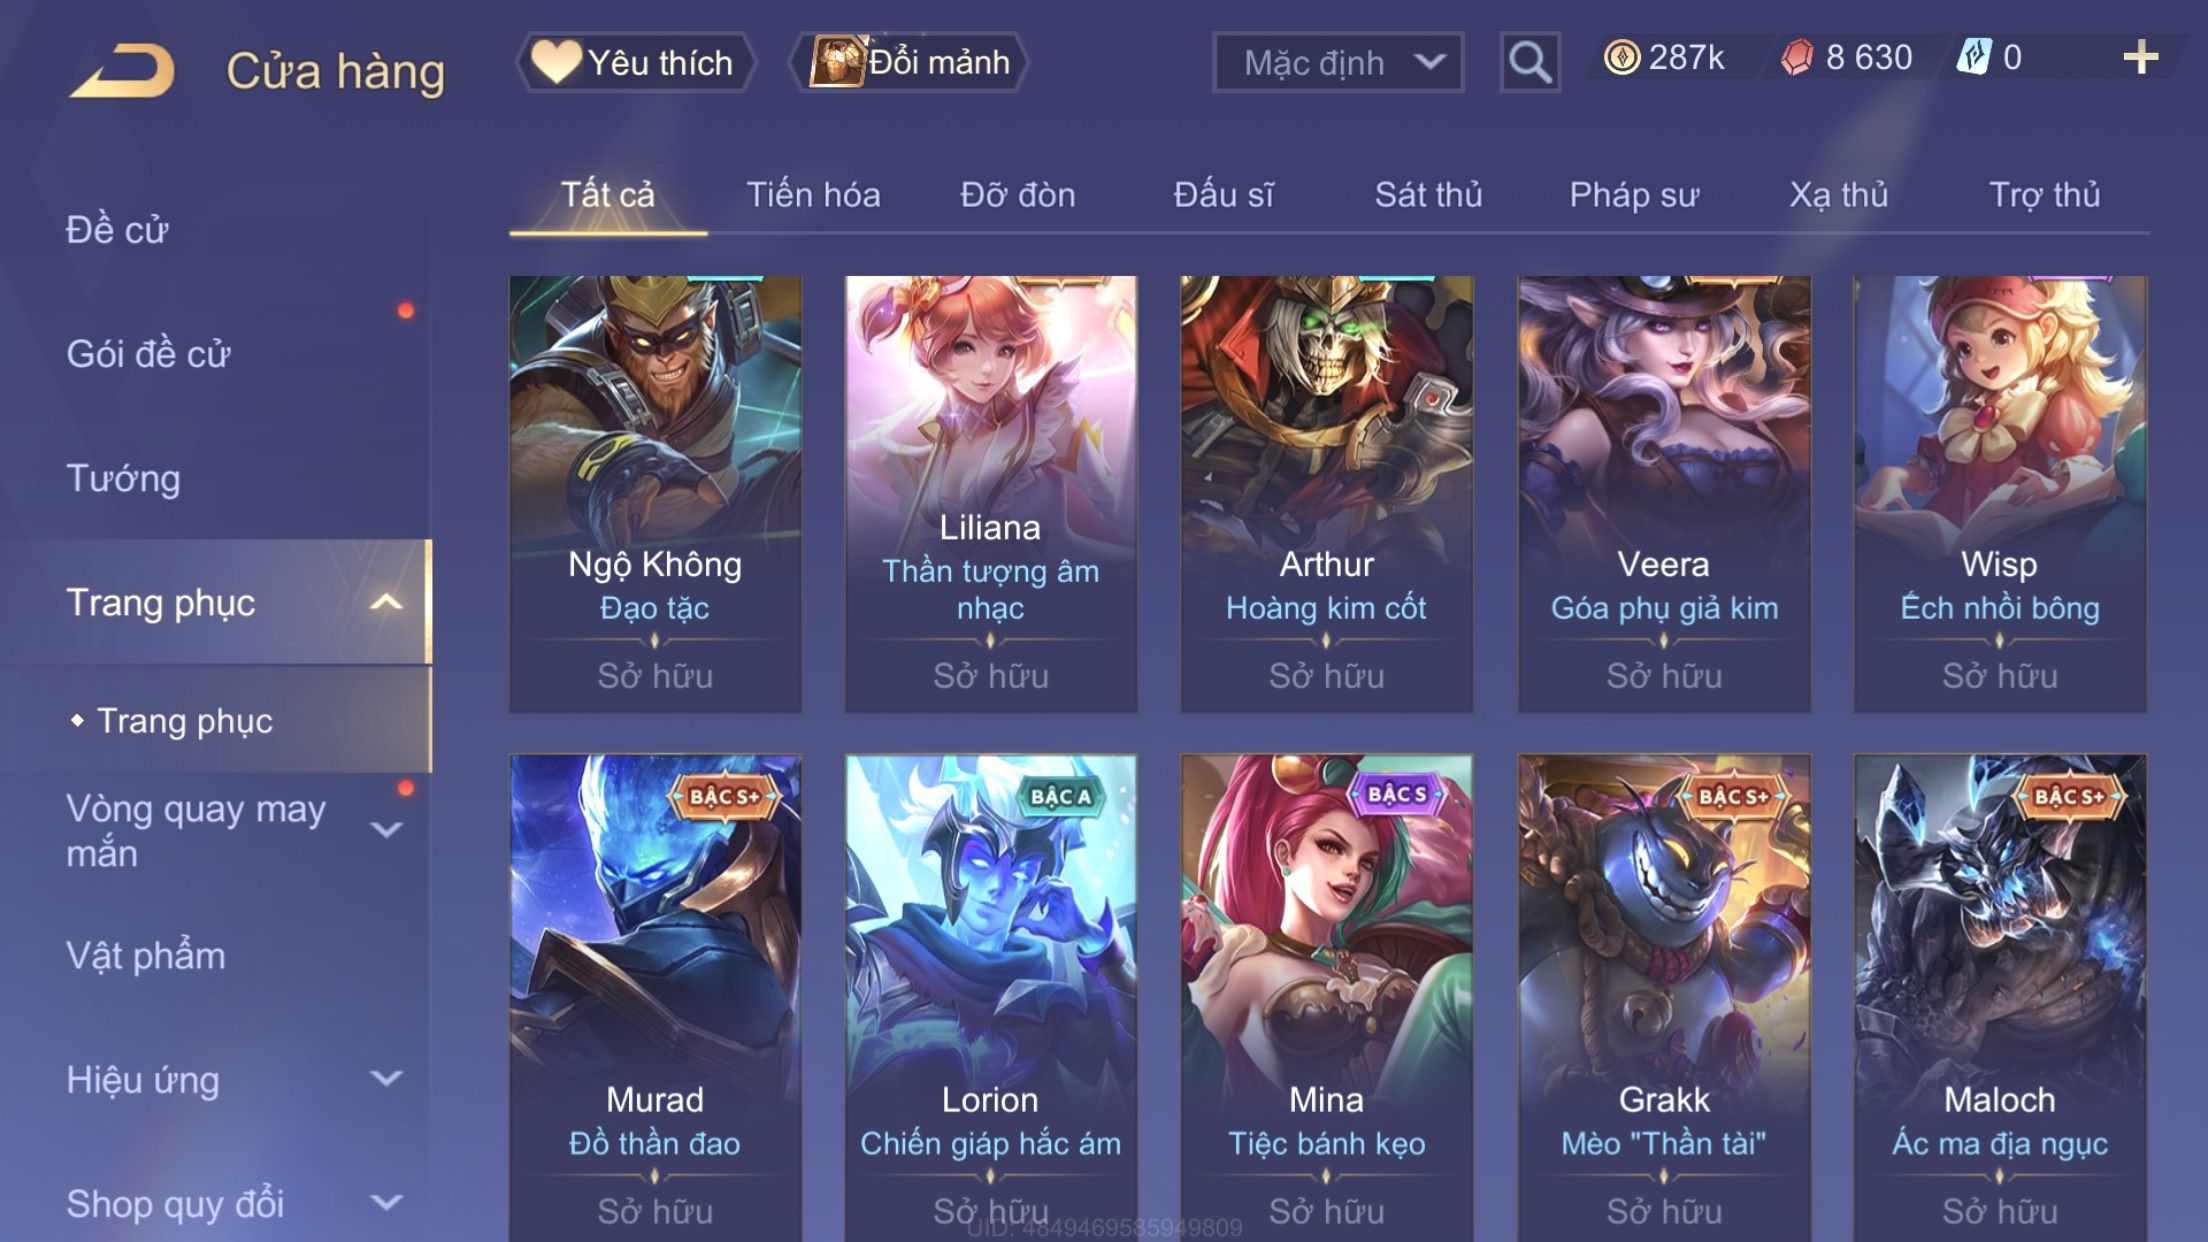The width and height of the screenshot is (2208, 1242).
Task: Tap the blue voucher currency icon
Action: point(1974,57)
